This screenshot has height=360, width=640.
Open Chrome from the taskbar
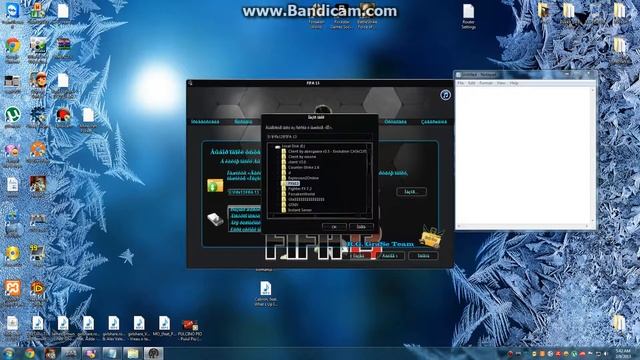(x=29, y=353)
